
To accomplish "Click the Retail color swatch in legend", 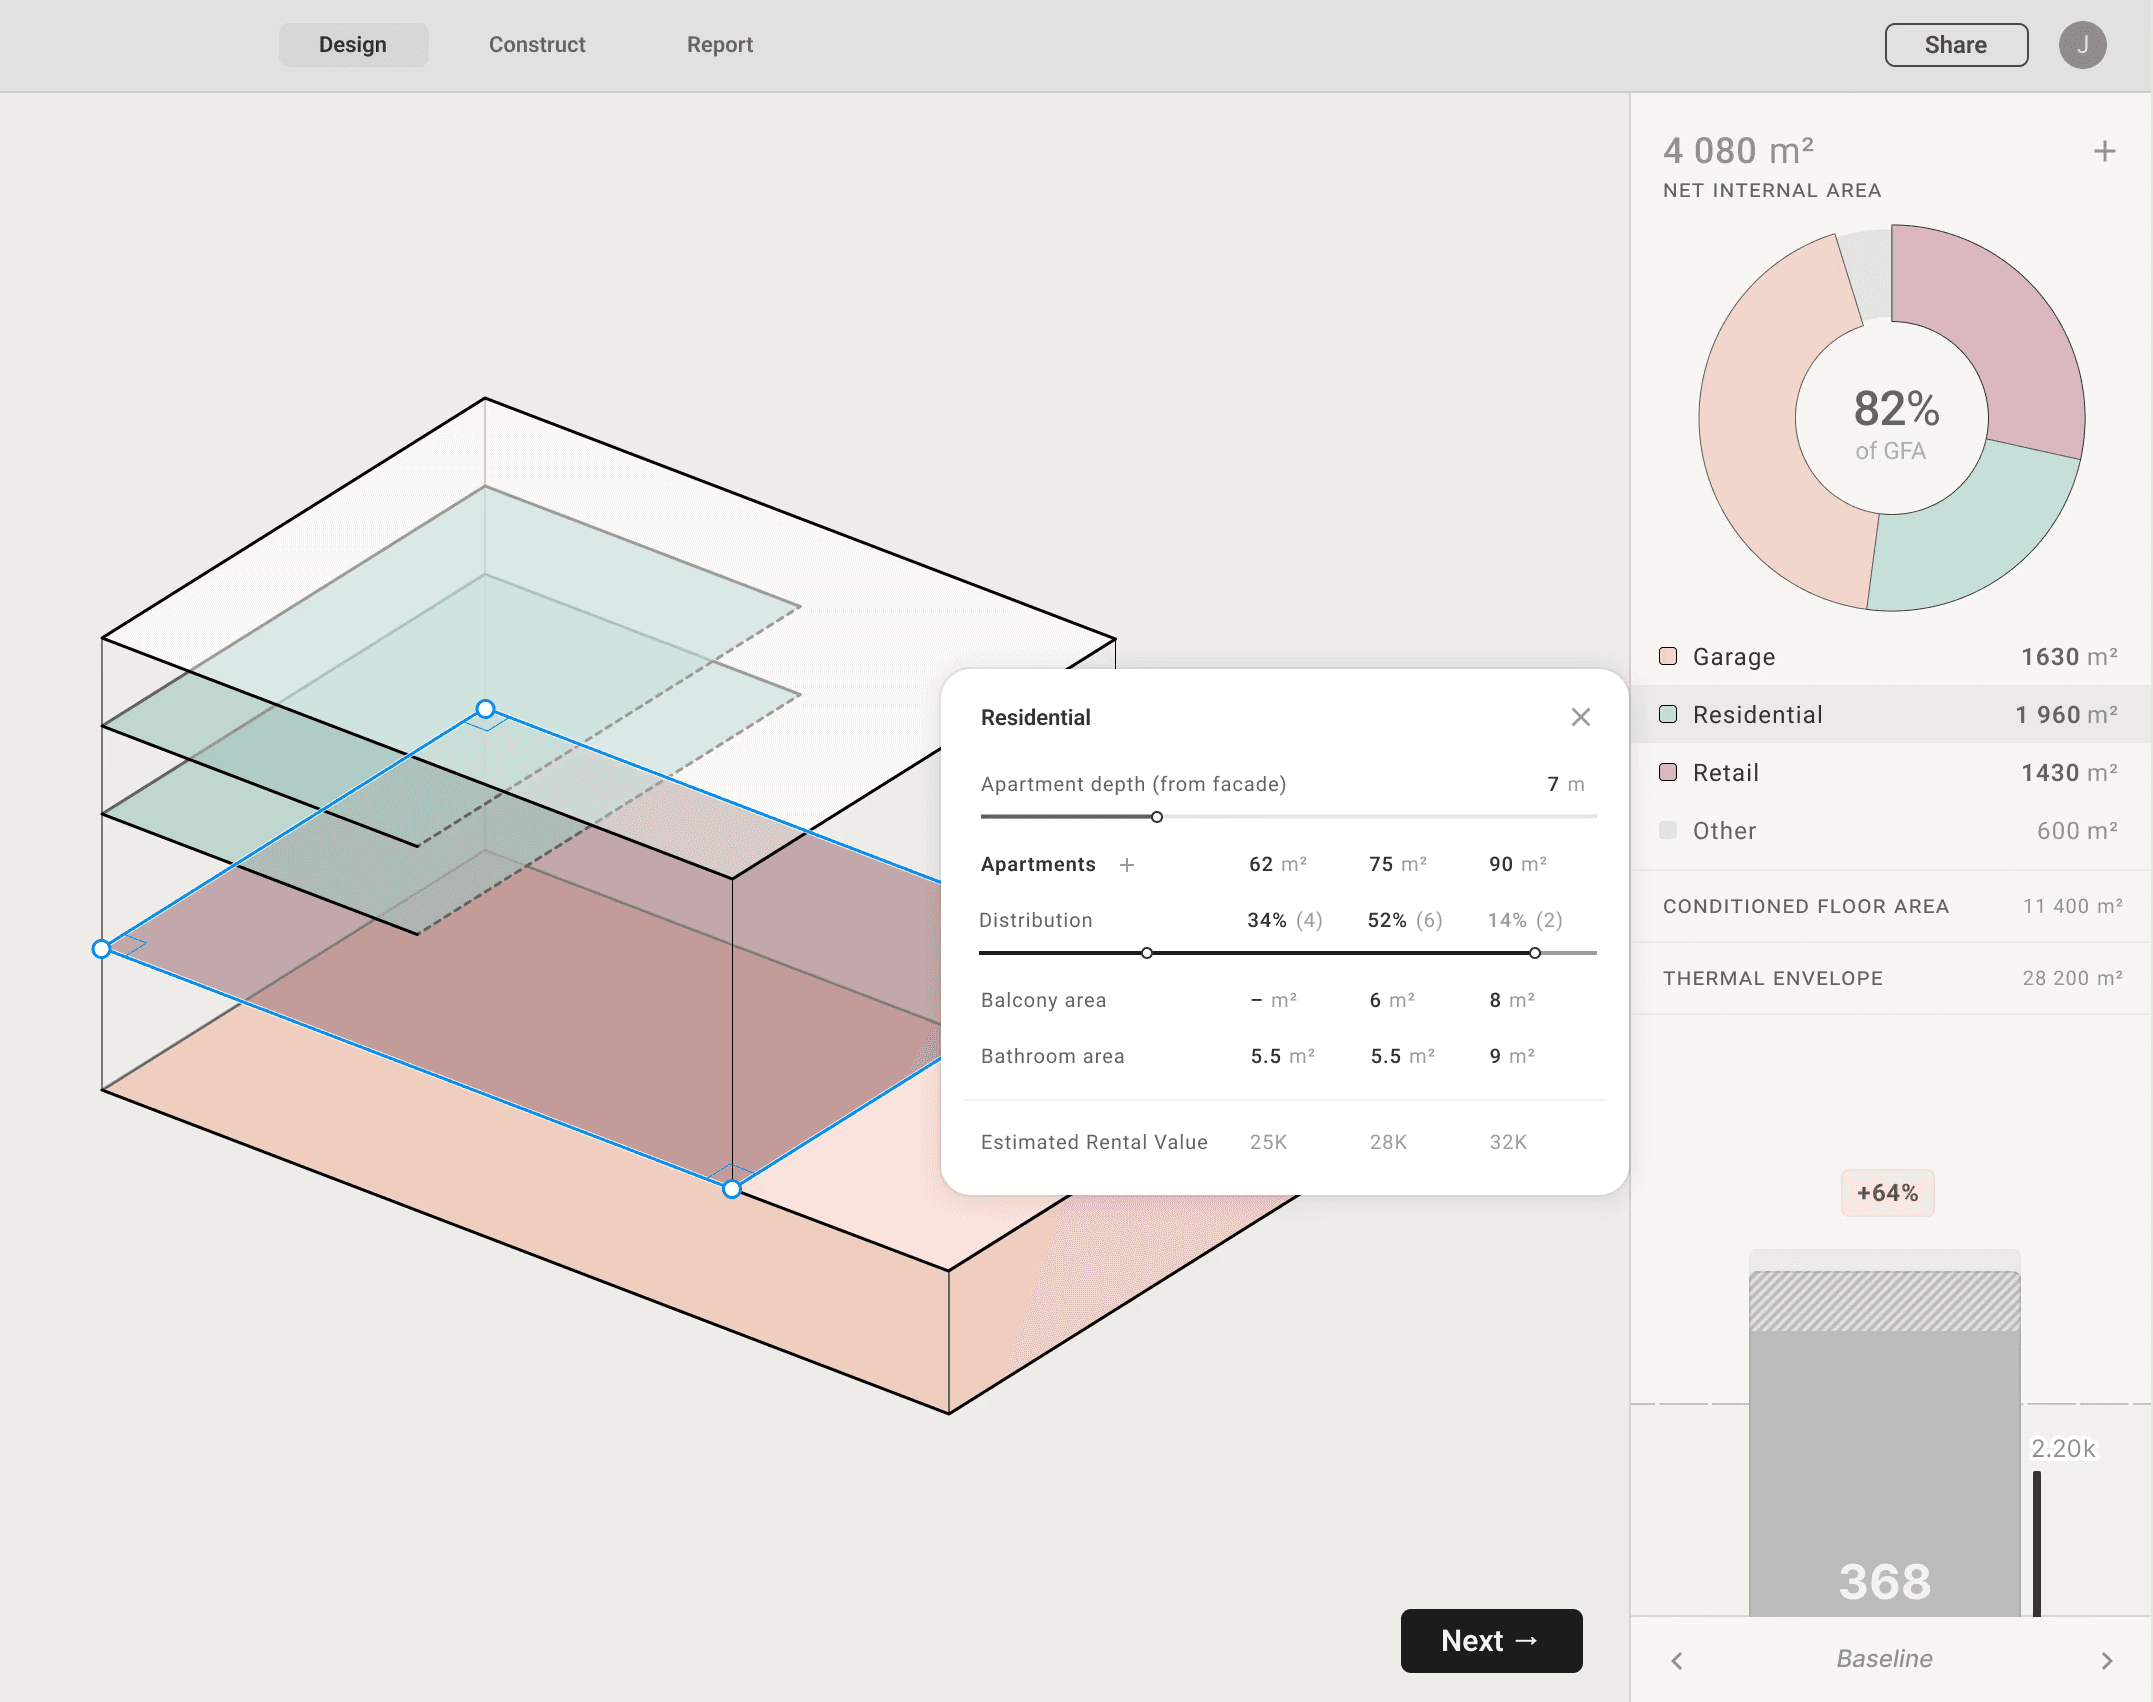I will coord(1667,772).
